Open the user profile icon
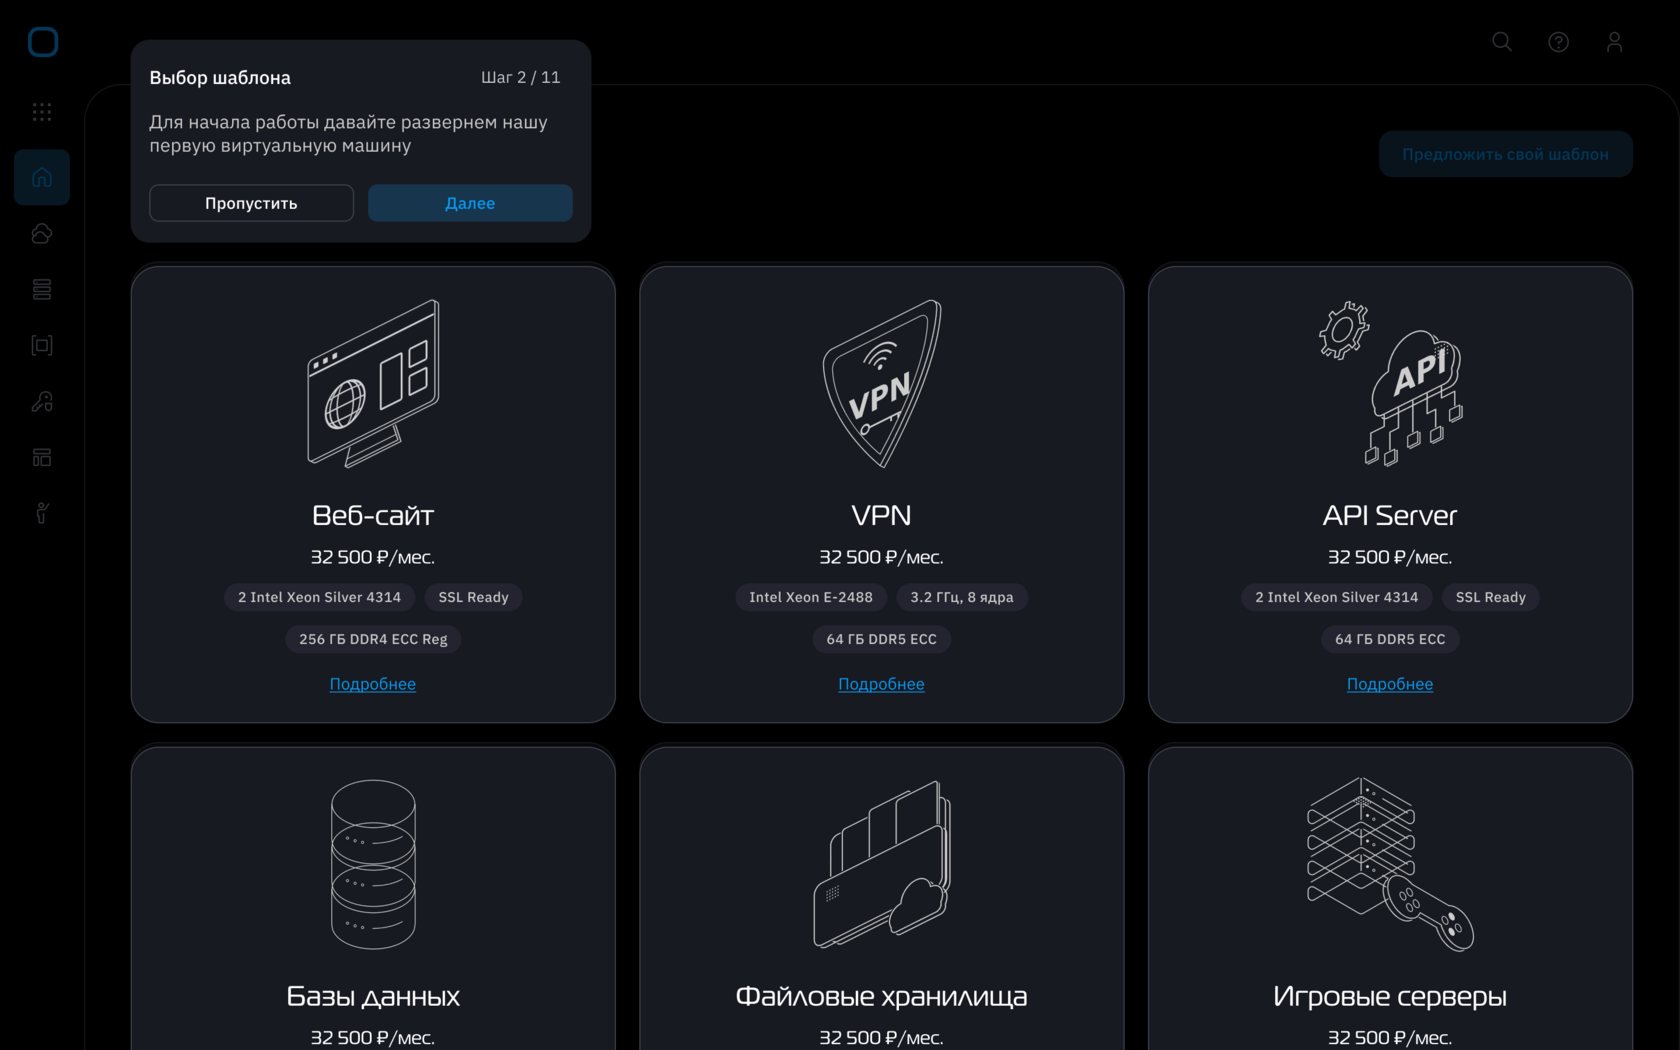This screenshot has width=1680, height=1050. 1614,42
